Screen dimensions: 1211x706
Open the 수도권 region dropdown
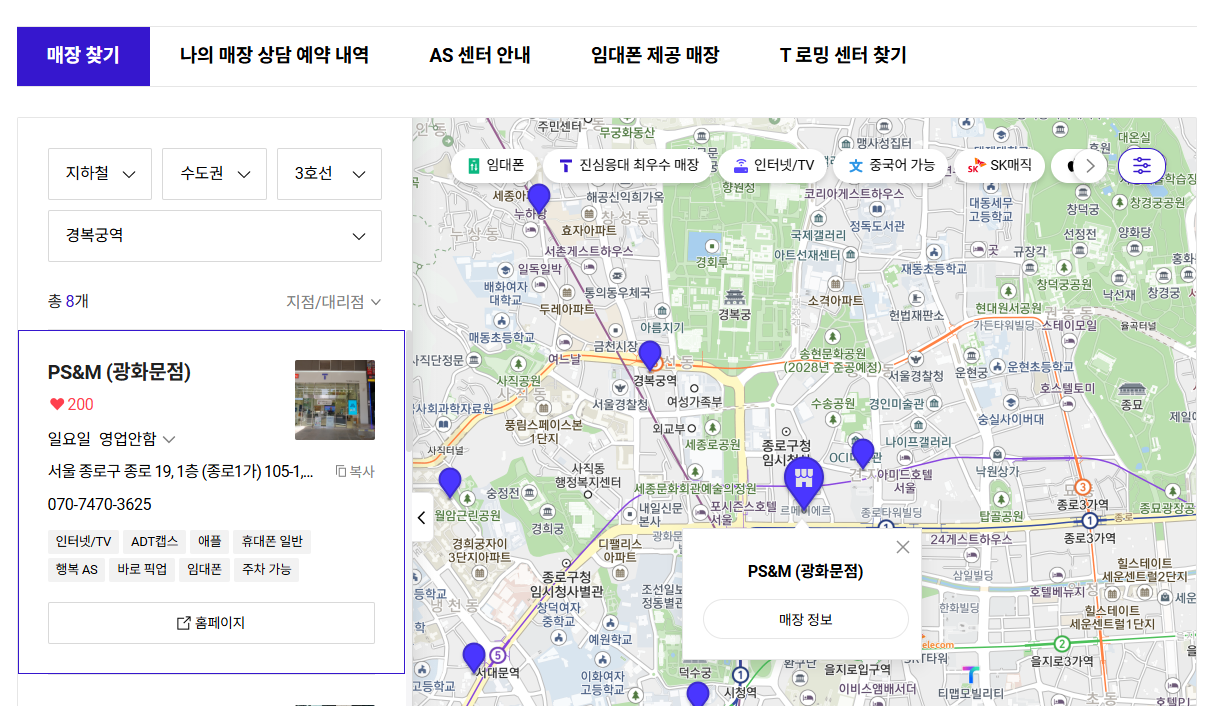point(215,174)
